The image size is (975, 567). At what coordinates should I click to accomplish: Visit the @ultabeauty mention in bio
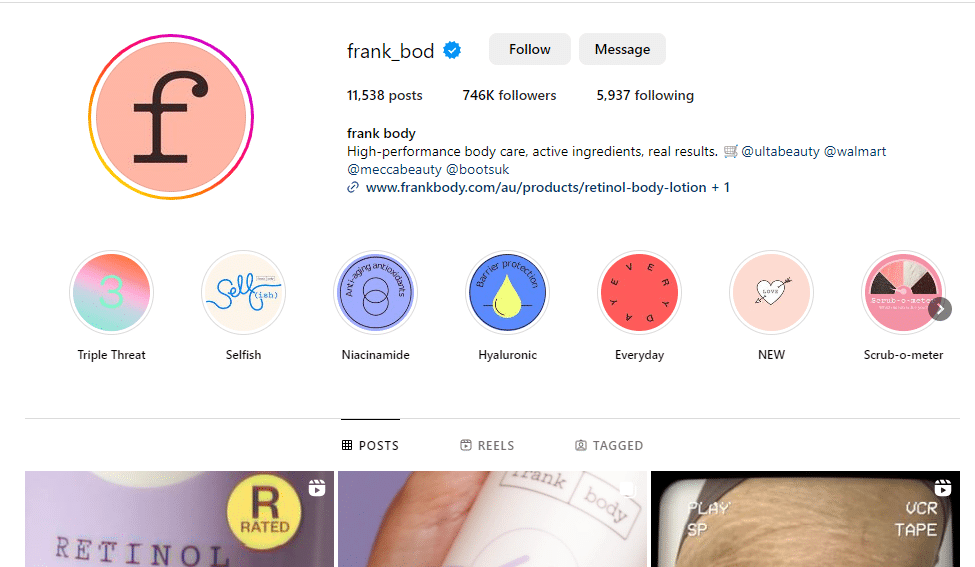pos(780,151)
